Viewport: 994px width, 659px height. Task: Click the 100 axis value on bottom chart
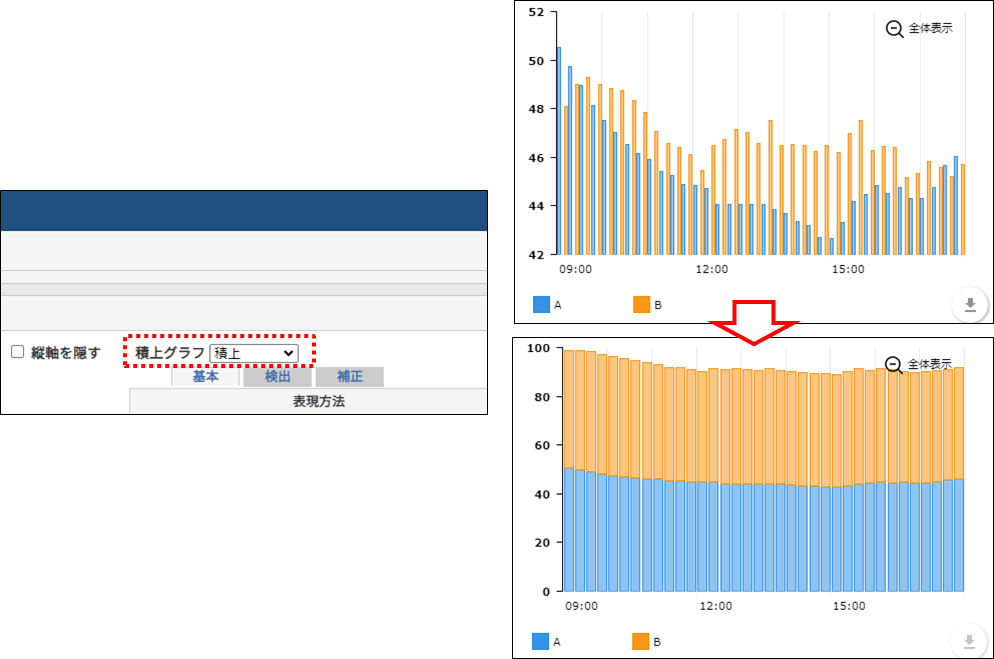[539, 348]
